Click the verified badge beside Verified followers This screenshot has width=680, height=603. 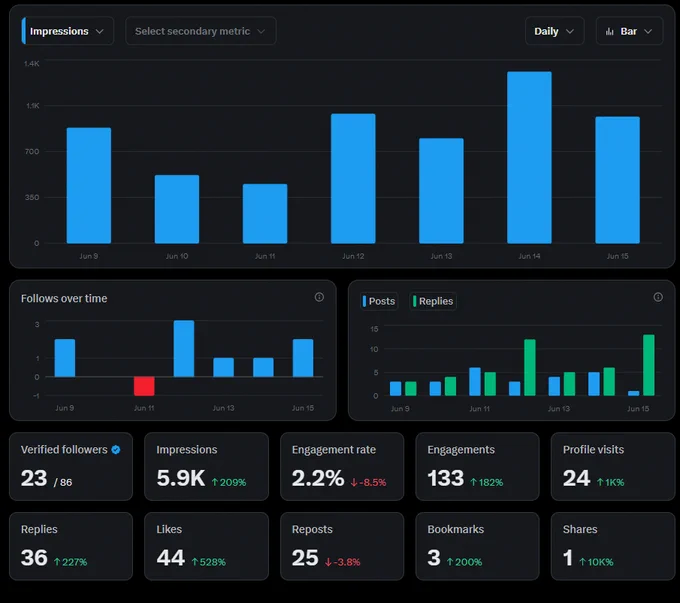[116, 450]
